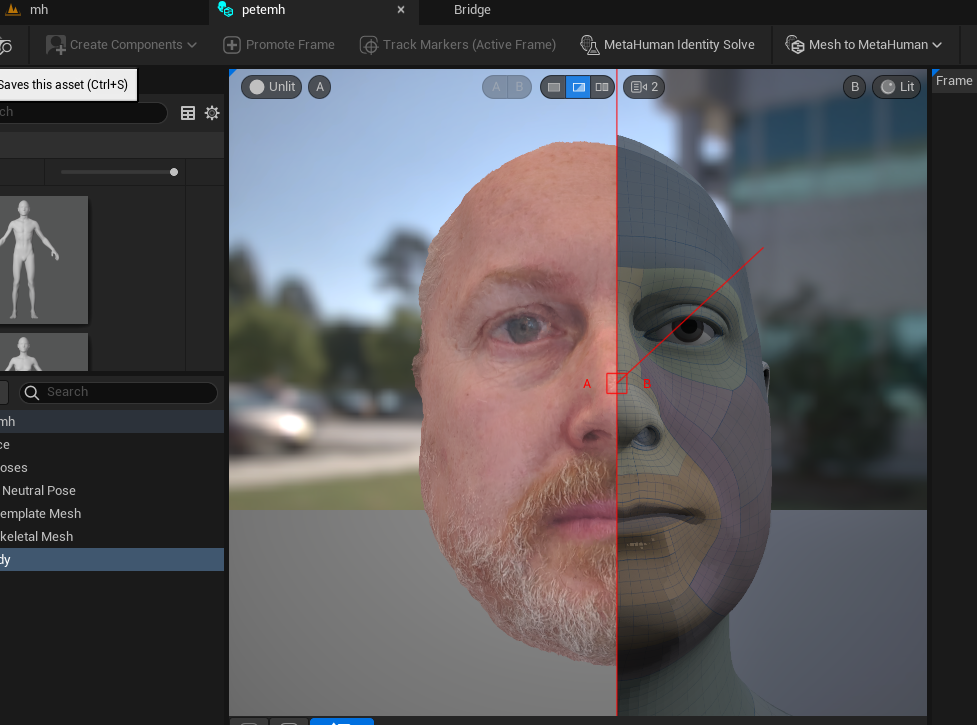Click the Mesh to MetaHuman icon
Viewport: 977px width, 725px height.
coord(794,45)
